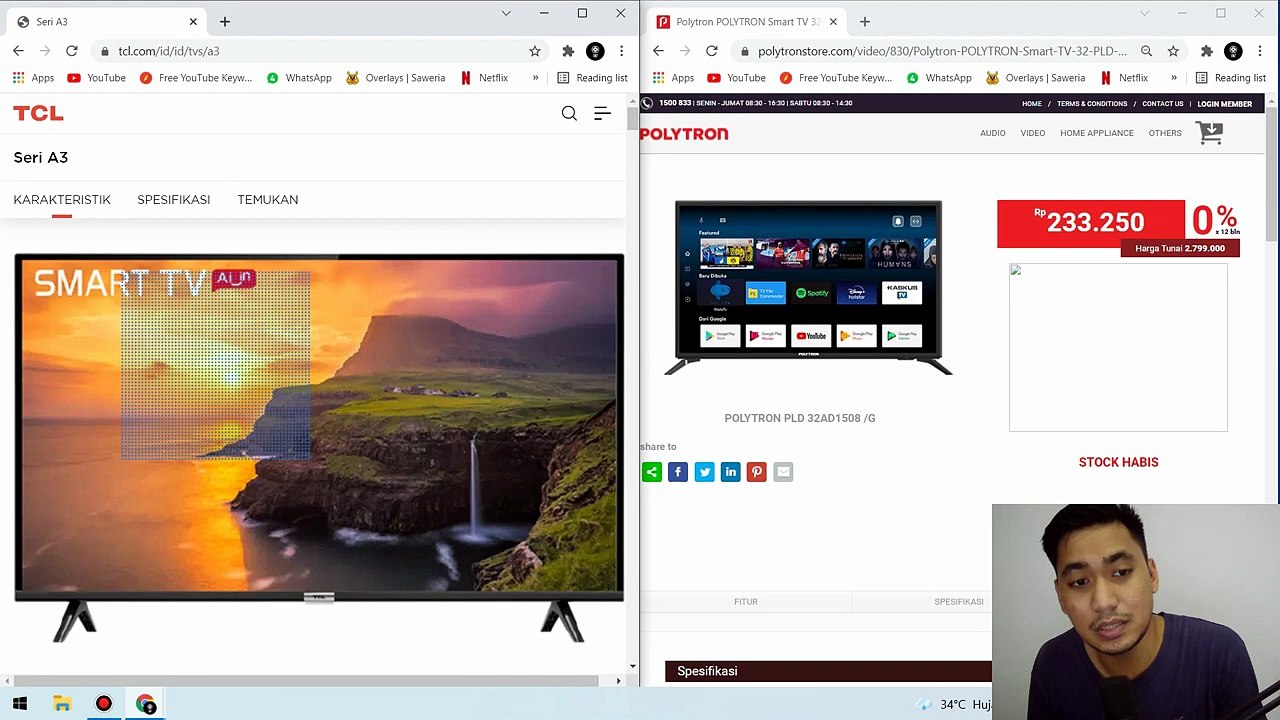Open the Polytron shopping cart

coord(1210,133)
